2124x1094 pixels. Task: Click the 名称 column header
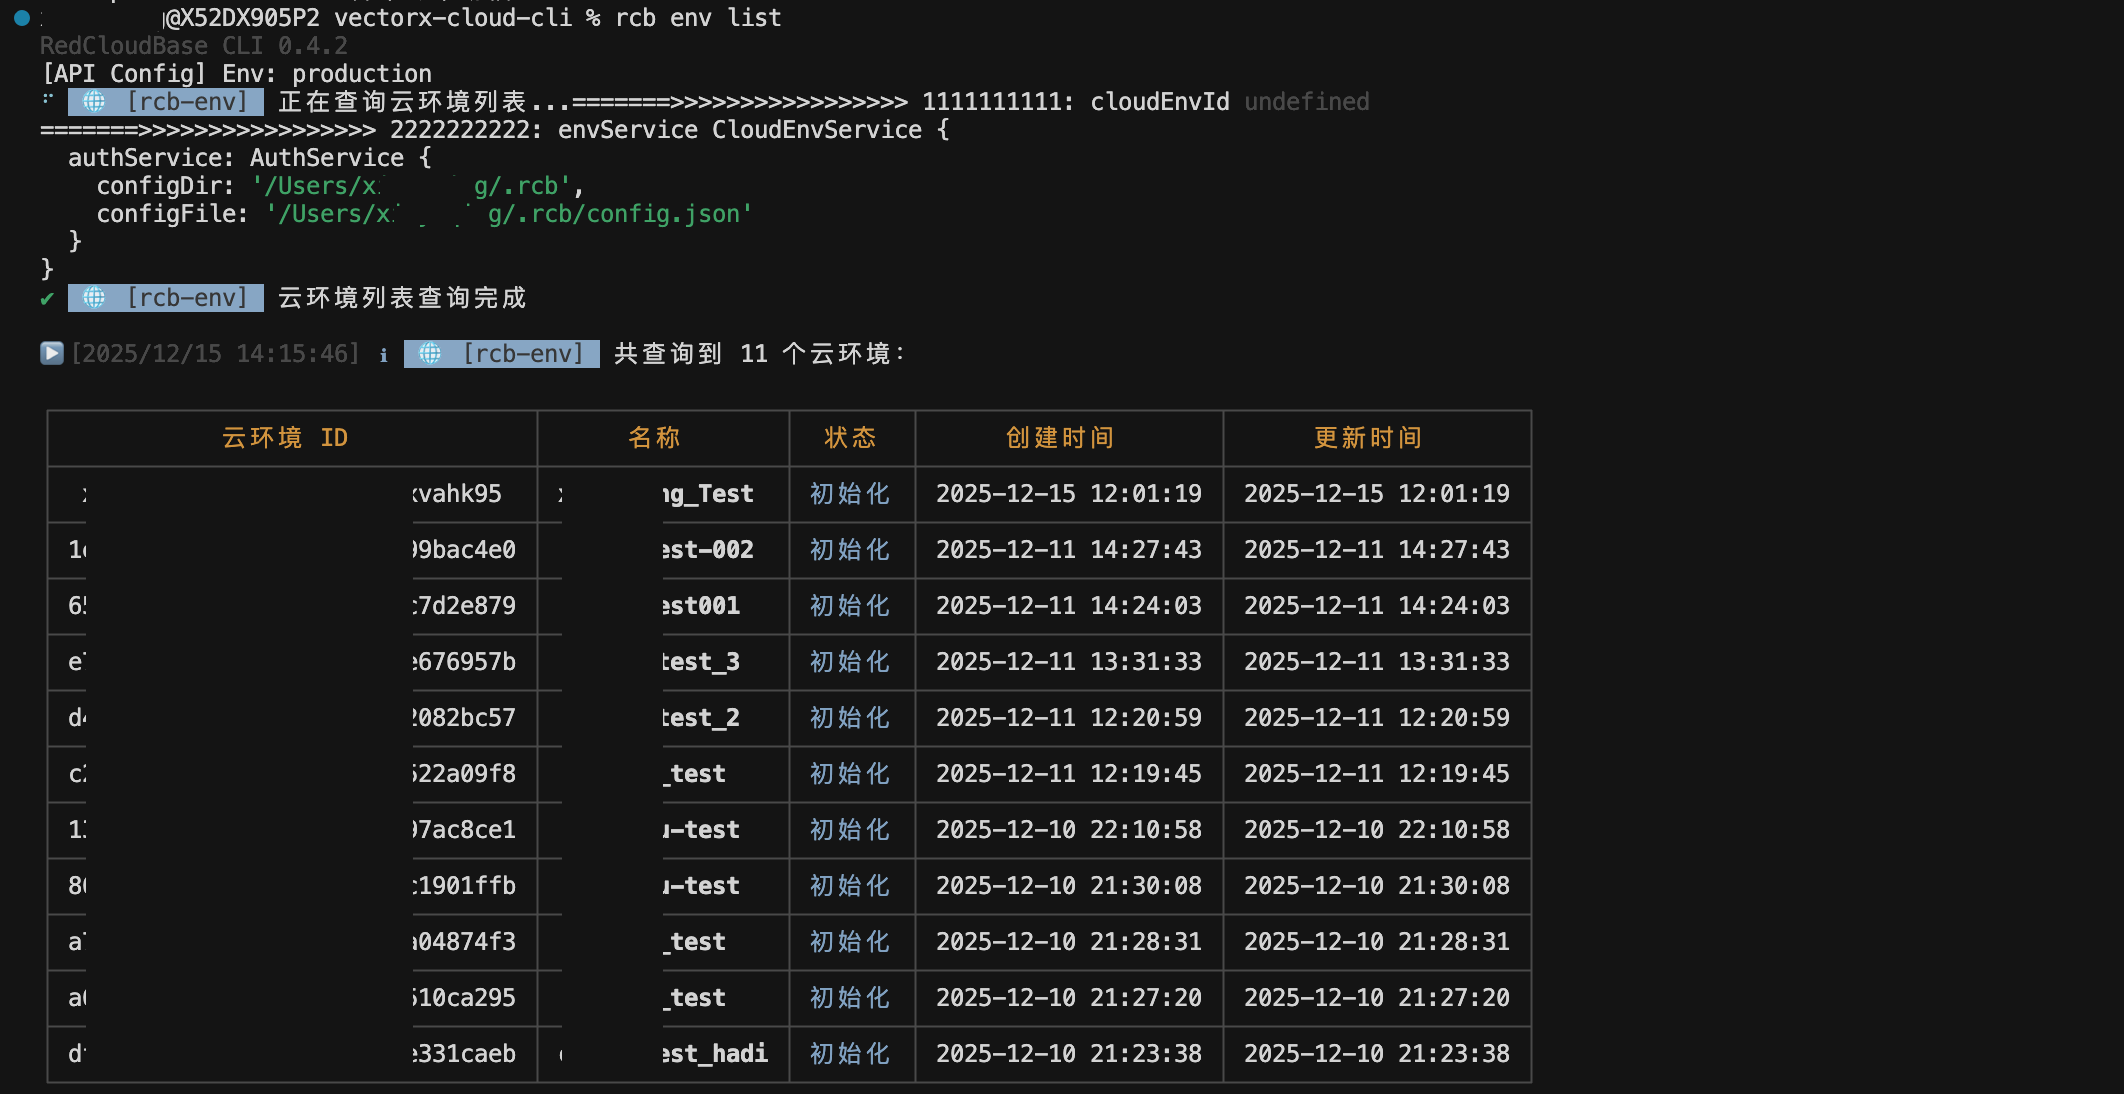[x=654, y=438]
